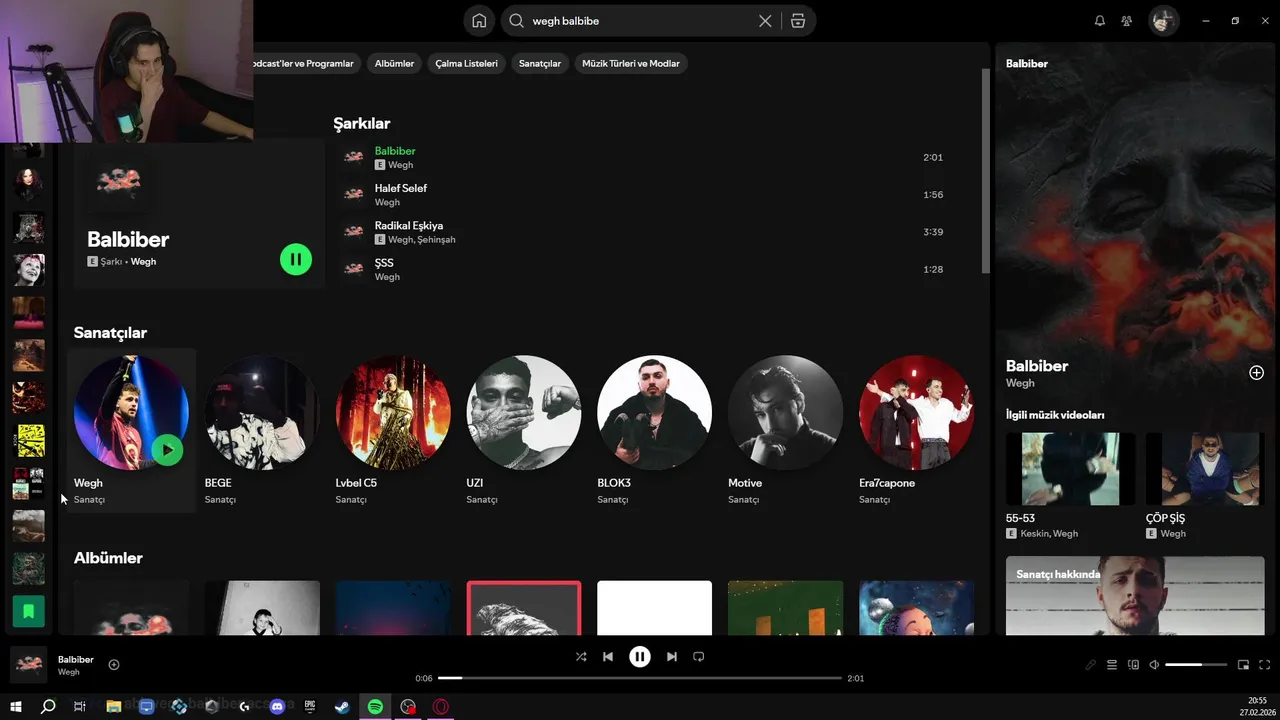Viewport: 1280px width, 720px height.
Task: Open the Albümler section heading
Action: (x=108, y=558)
